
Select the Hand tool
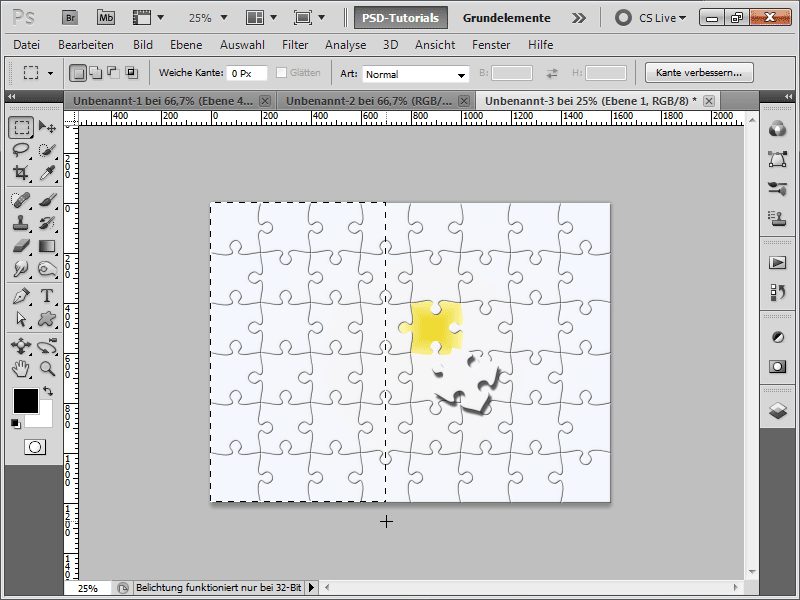[x=21, y=368]
